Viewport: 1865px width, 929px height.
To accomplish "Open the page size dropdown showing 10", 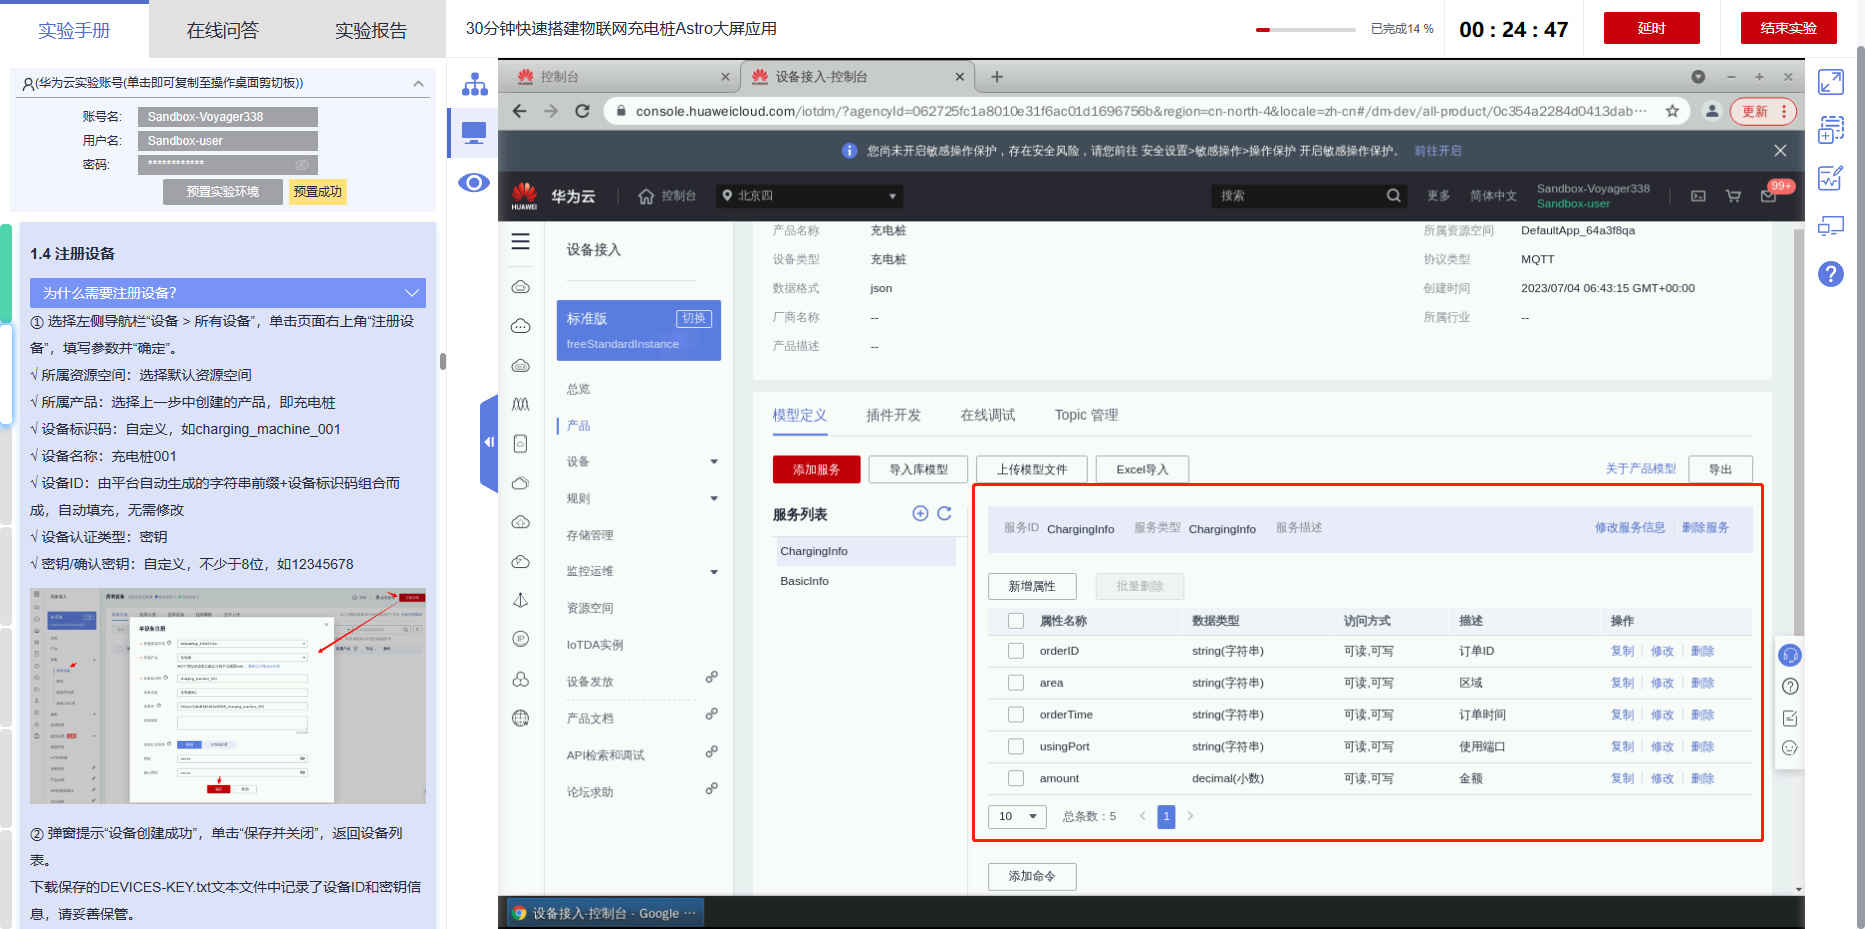I will click(1017, 816).
